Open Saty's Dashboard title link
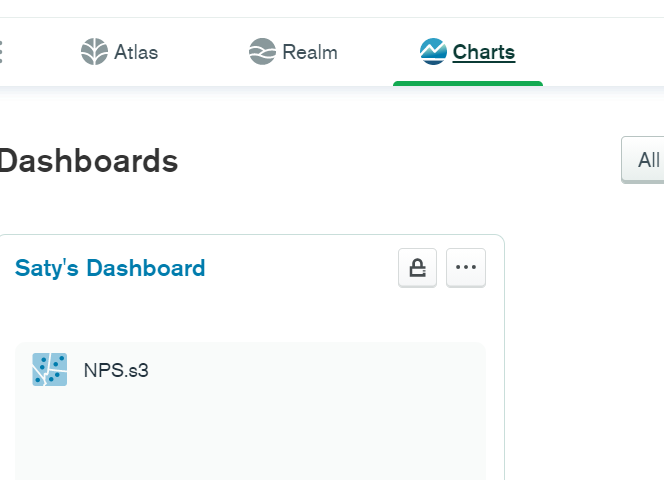 110,268
